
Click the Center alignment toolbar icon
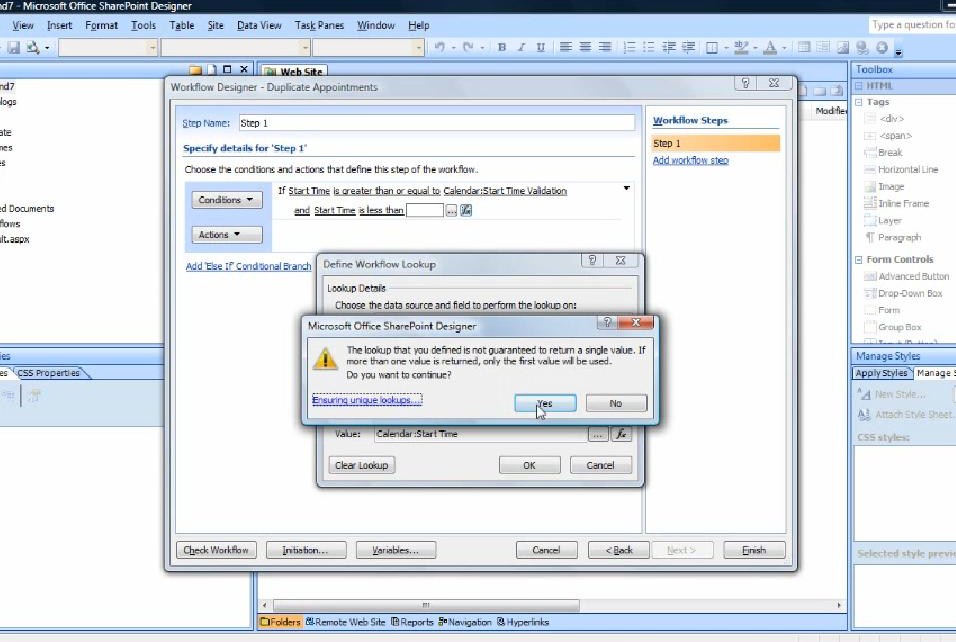point(585,48)
